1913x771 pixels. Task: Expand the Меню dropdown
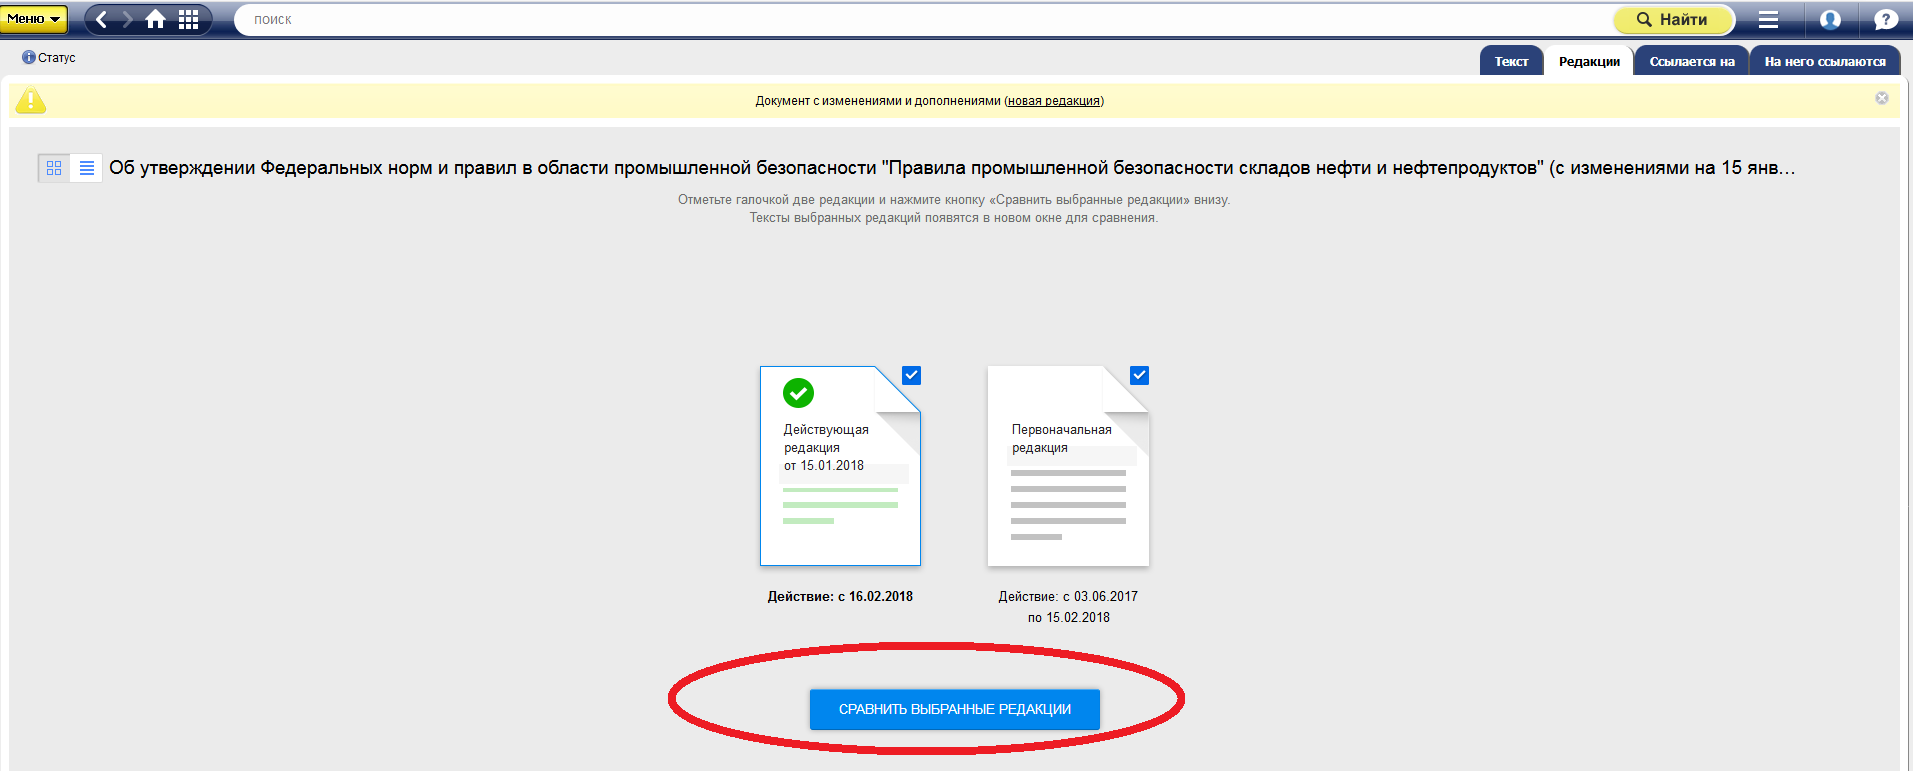click(x=34, y=19)
